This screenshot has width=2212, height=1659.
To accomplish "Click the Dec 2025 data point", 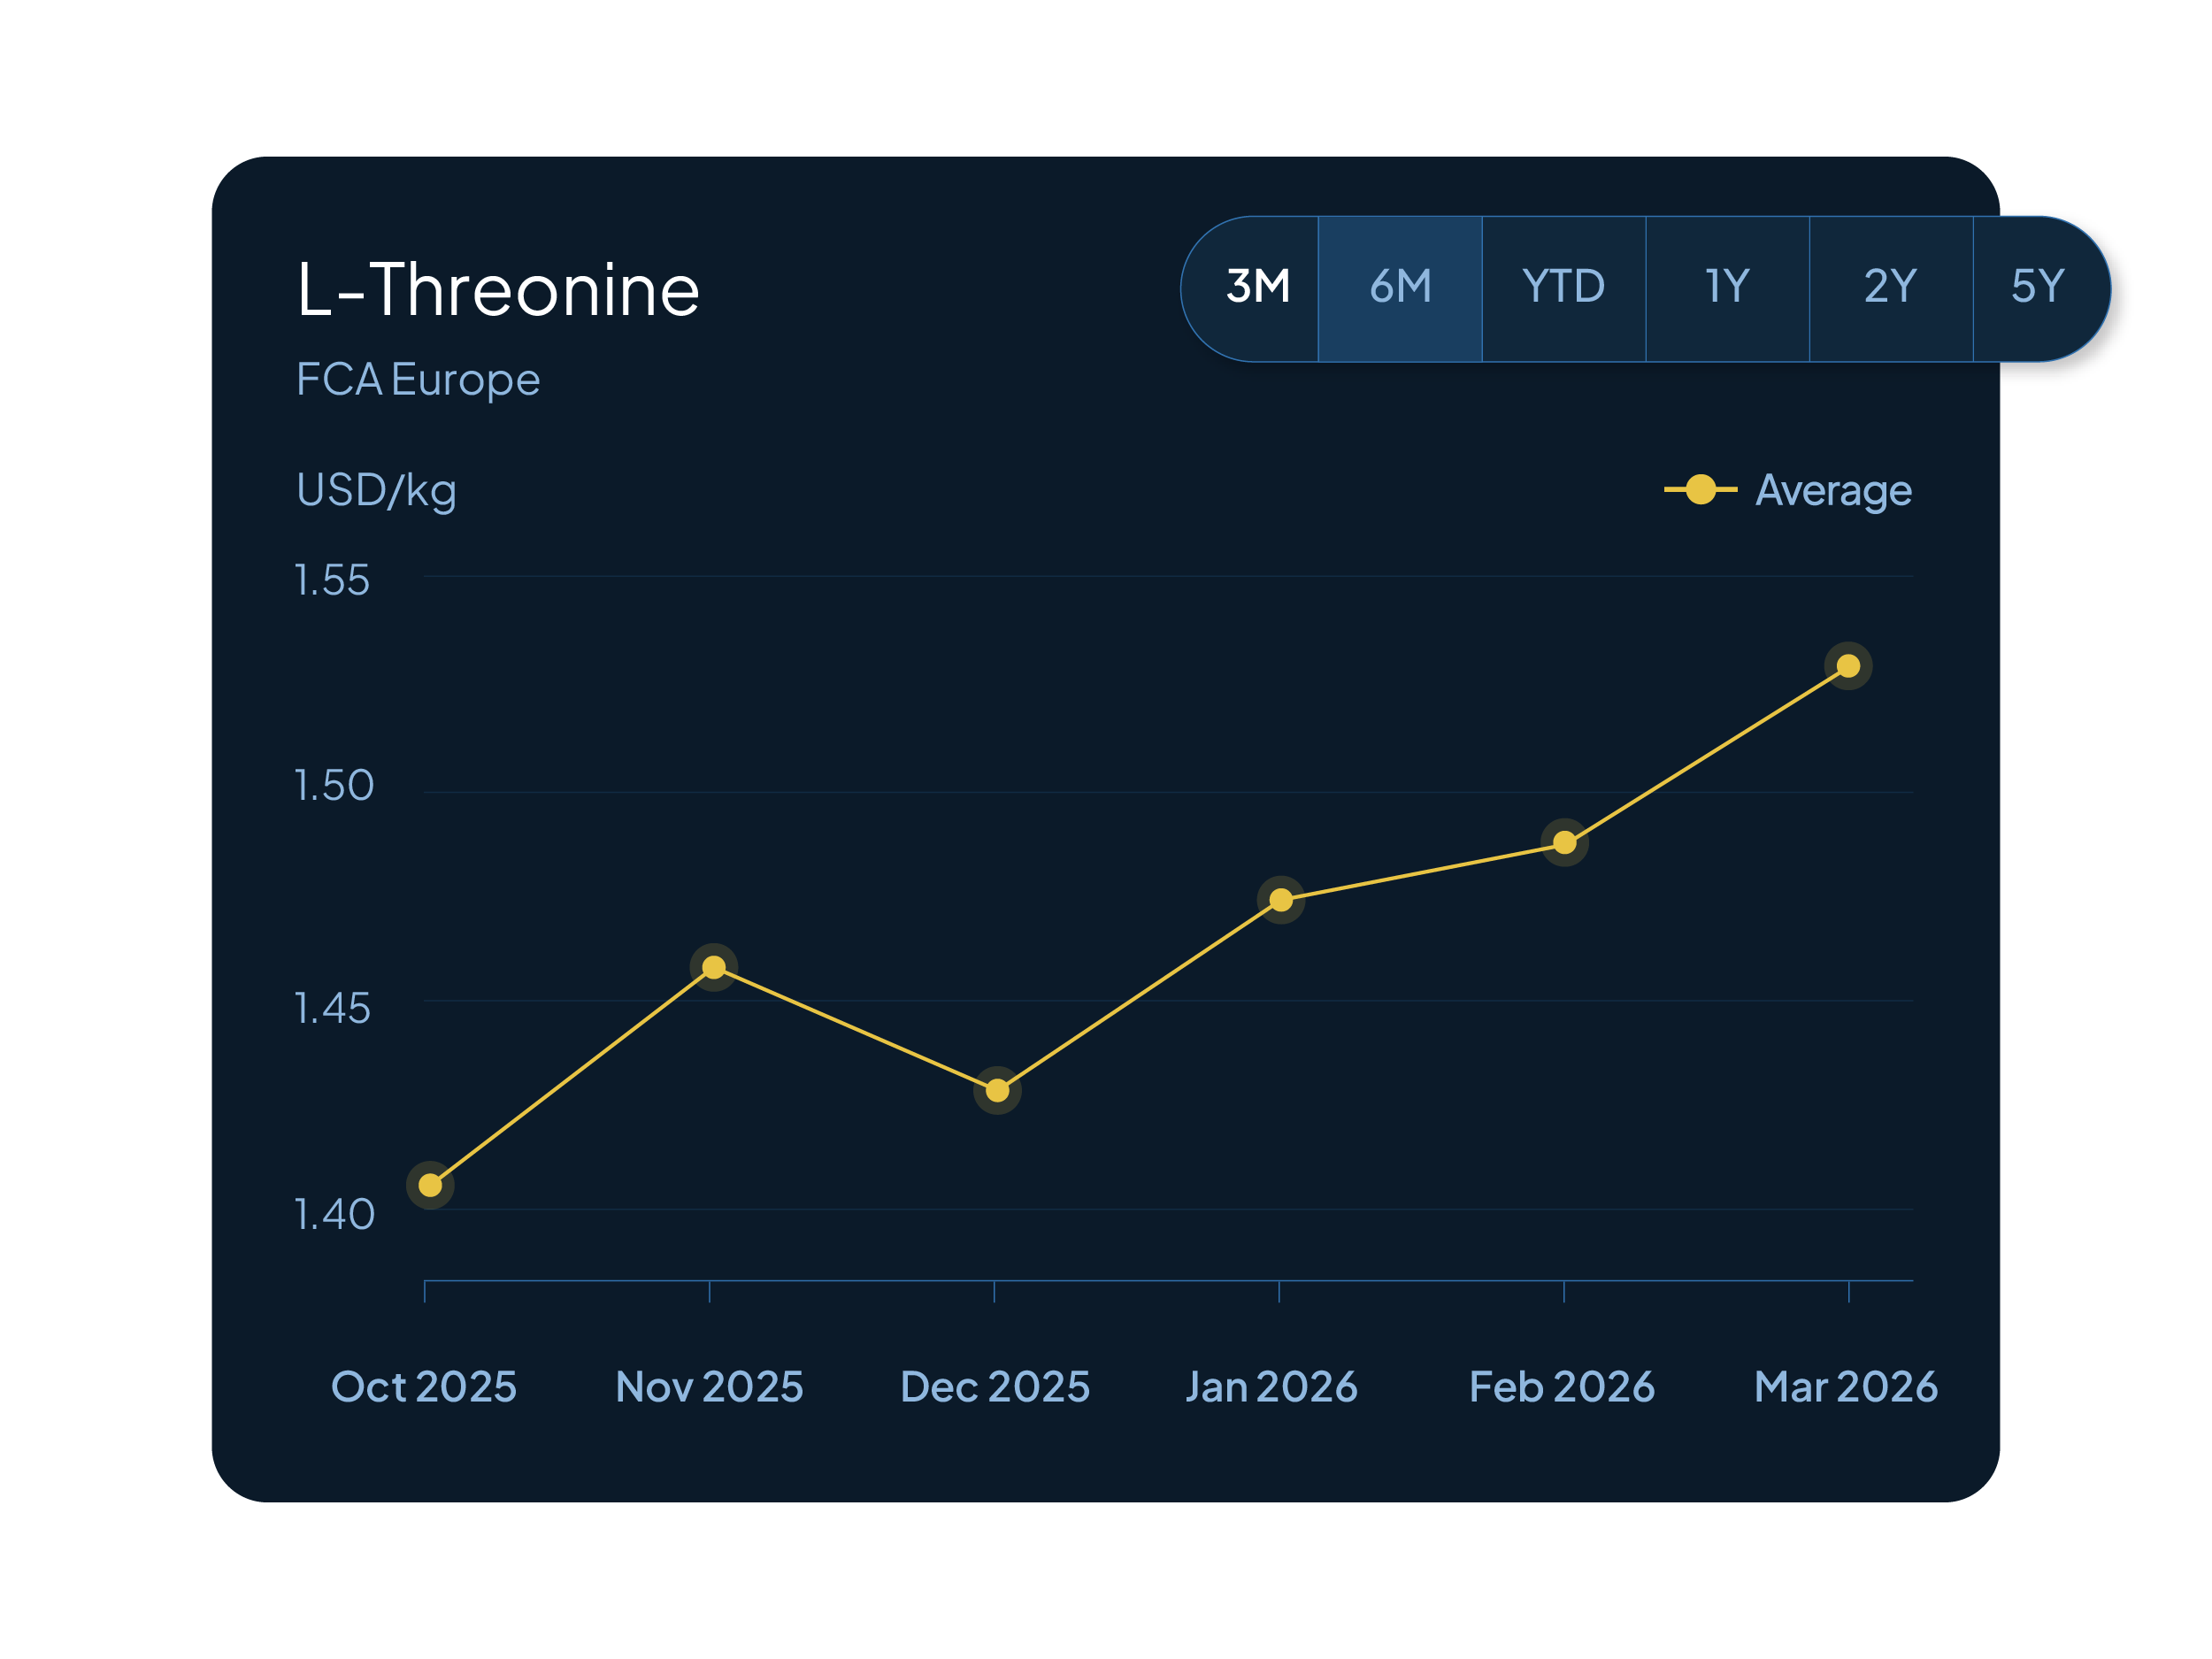I will [997, 1090].
